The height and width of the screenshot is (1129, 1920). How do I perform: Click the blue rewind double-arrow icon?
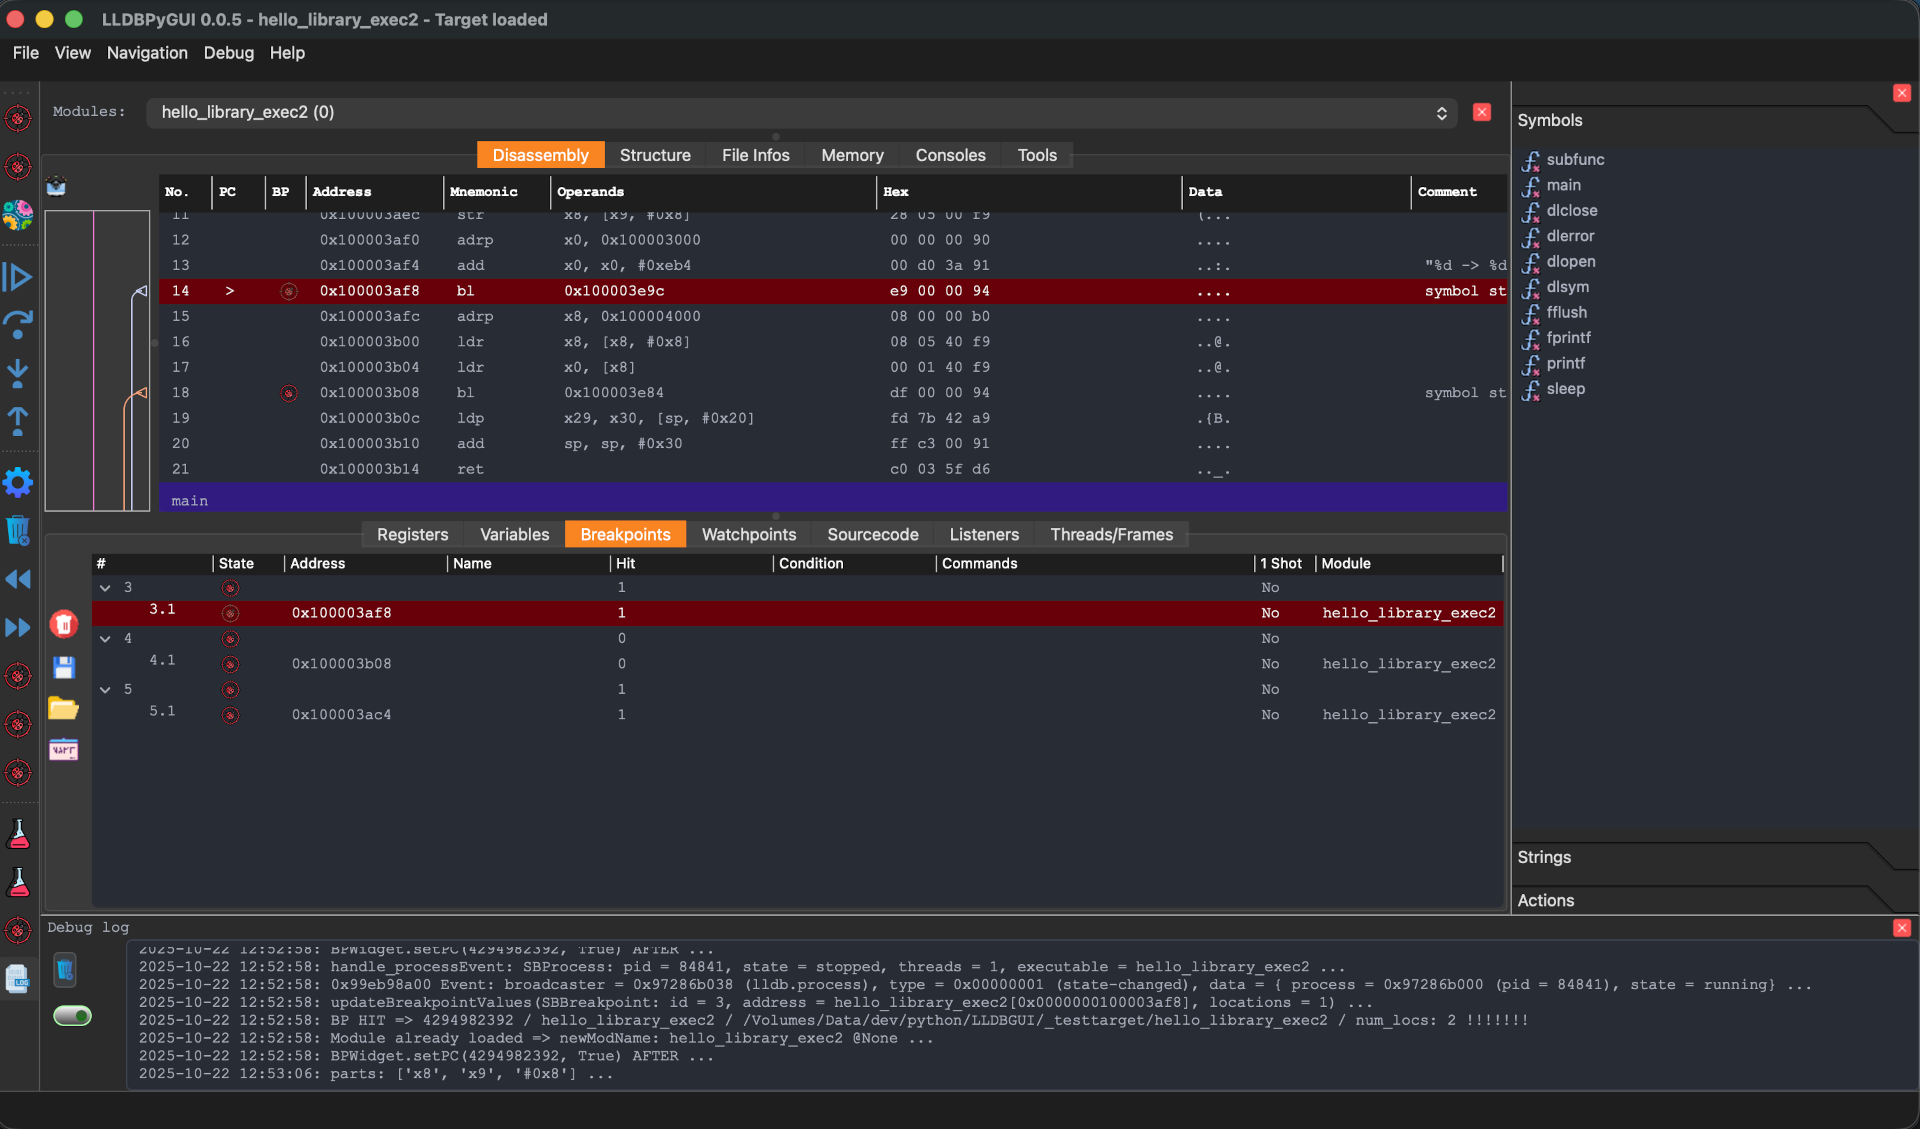tap(17, 579)
